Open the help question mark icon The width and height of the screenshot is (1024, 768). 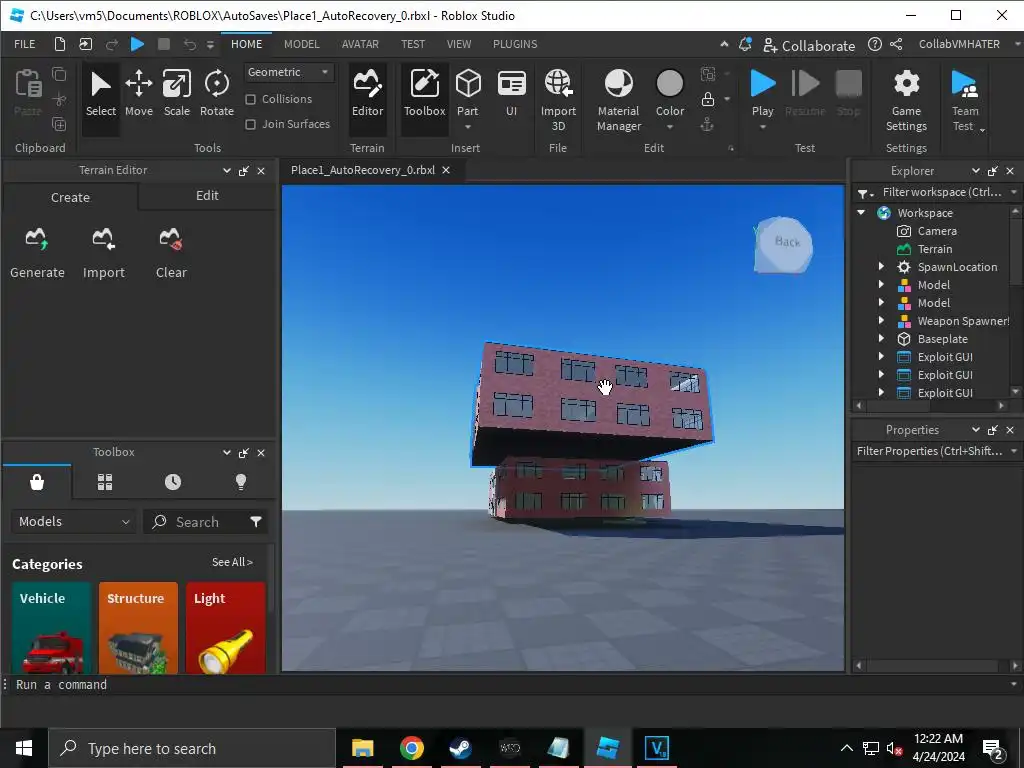point(874,44)
